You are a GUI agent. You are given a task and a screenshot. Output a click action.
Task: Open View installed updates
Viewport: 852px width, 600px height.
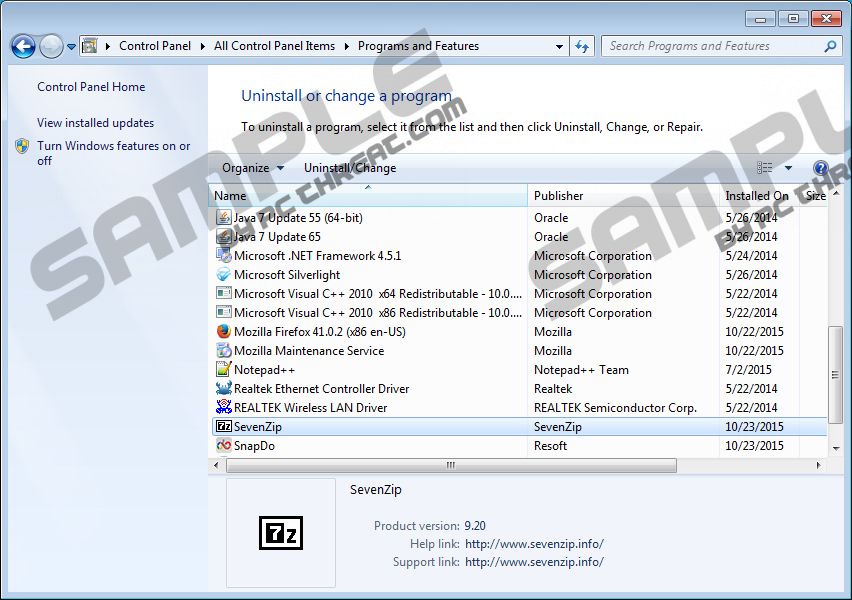[96, 123]
